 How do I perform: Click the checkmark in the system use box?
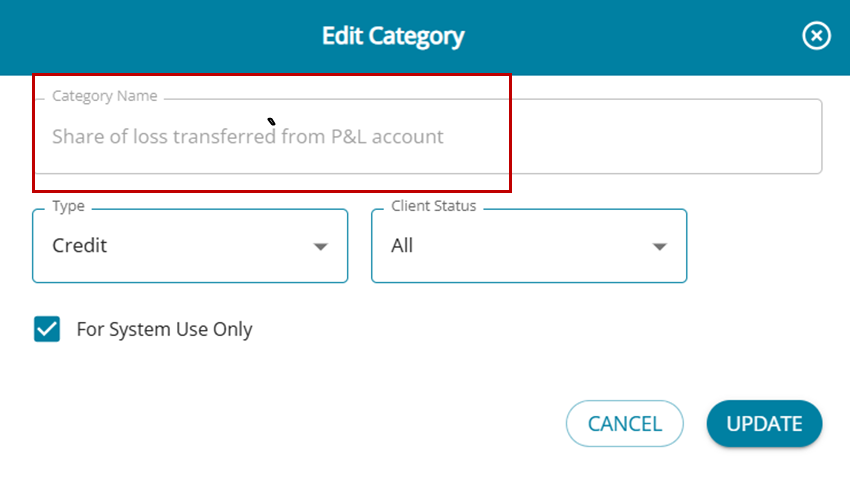point(47,329)
